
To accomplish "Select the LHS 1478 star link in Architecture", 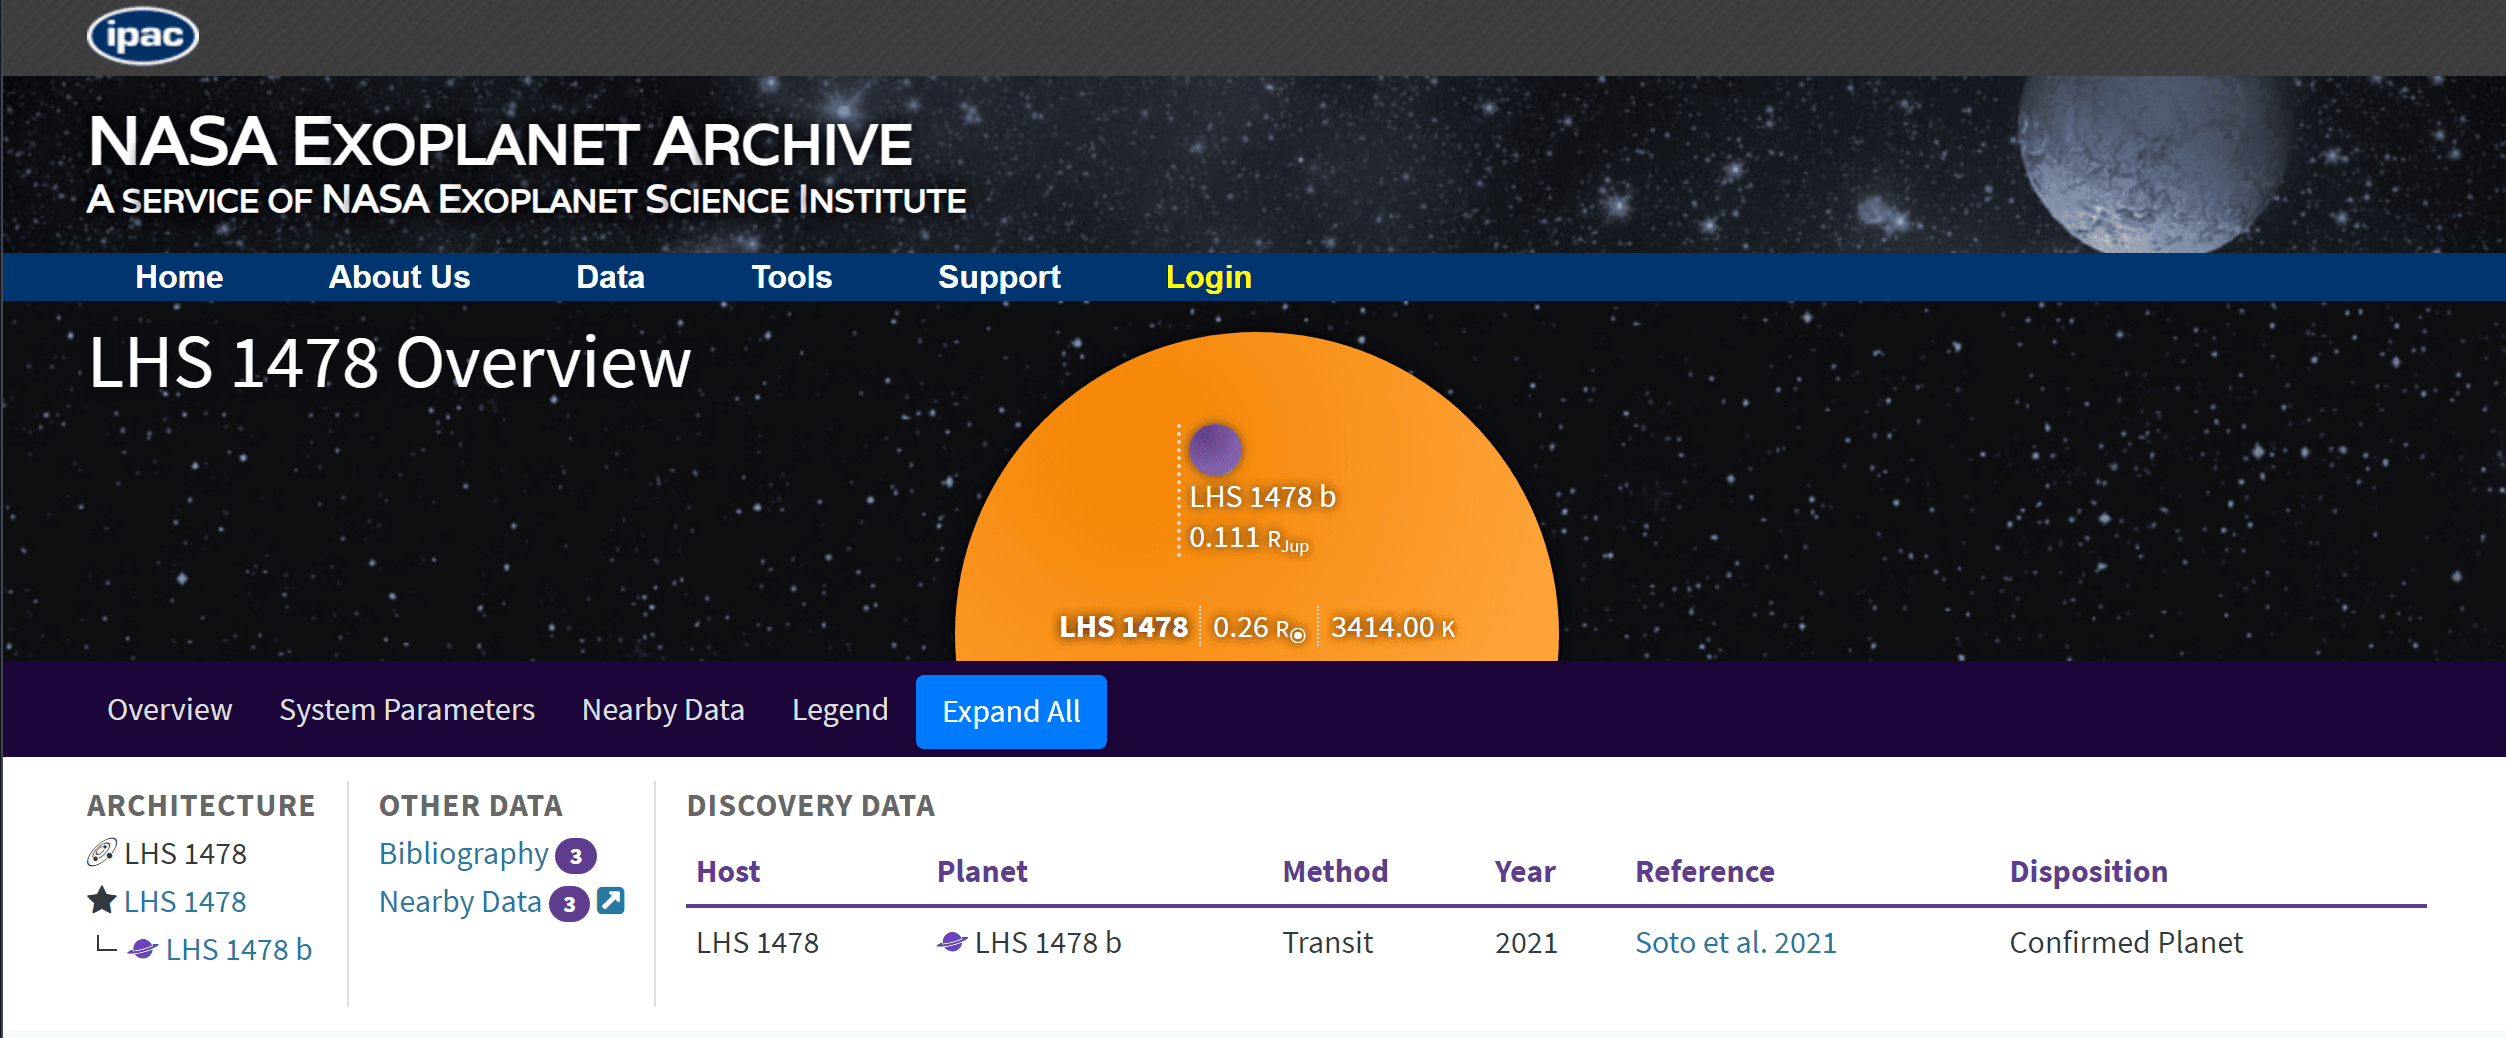I will [x=185, y=902].
